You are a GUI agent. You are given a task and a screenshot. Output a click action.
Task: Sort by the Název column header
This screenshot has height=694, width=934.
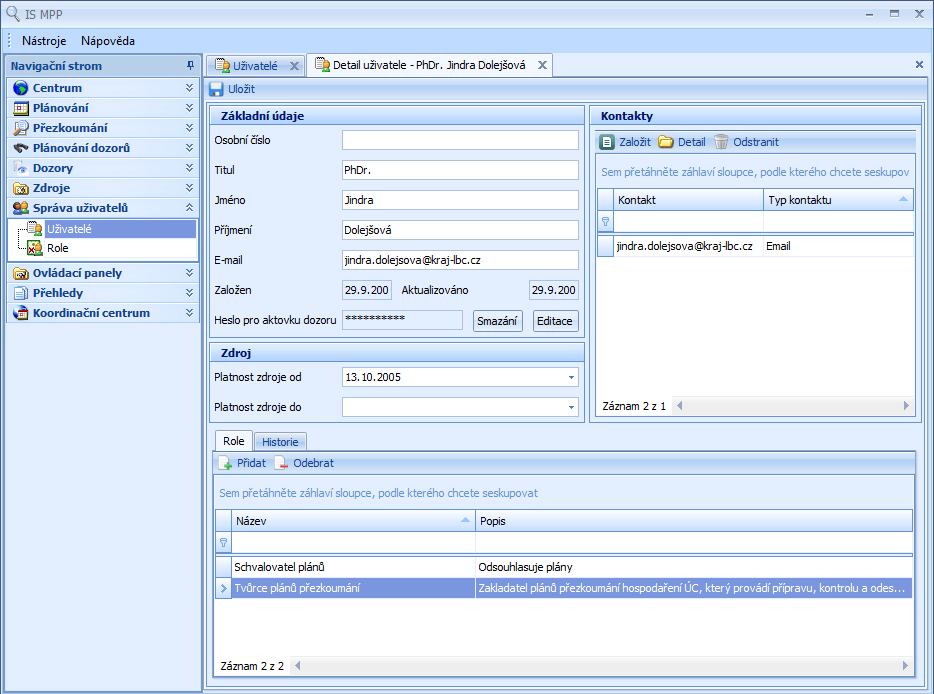pos(353,521)
